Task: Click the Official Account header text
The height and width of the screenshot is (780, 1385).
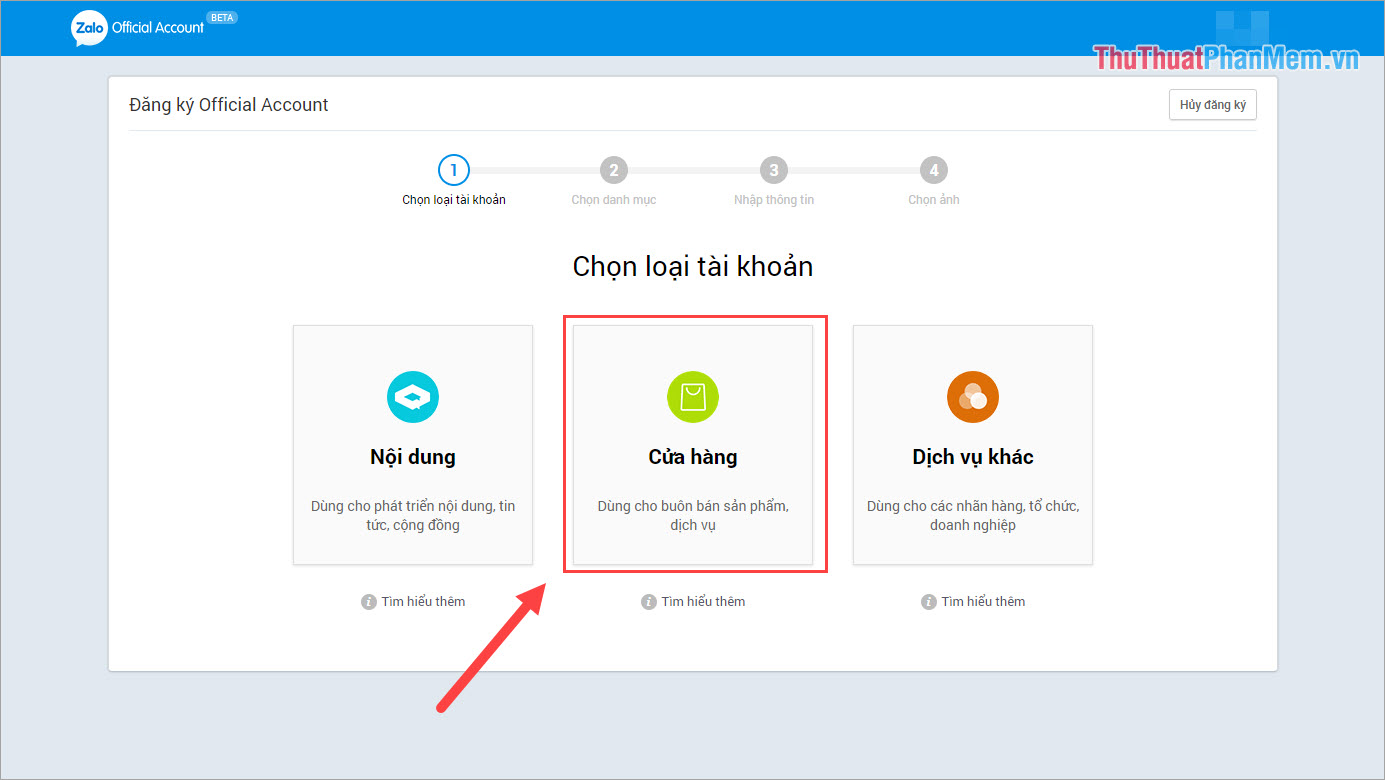Action: pyautogui.click(x=158, y=28)
